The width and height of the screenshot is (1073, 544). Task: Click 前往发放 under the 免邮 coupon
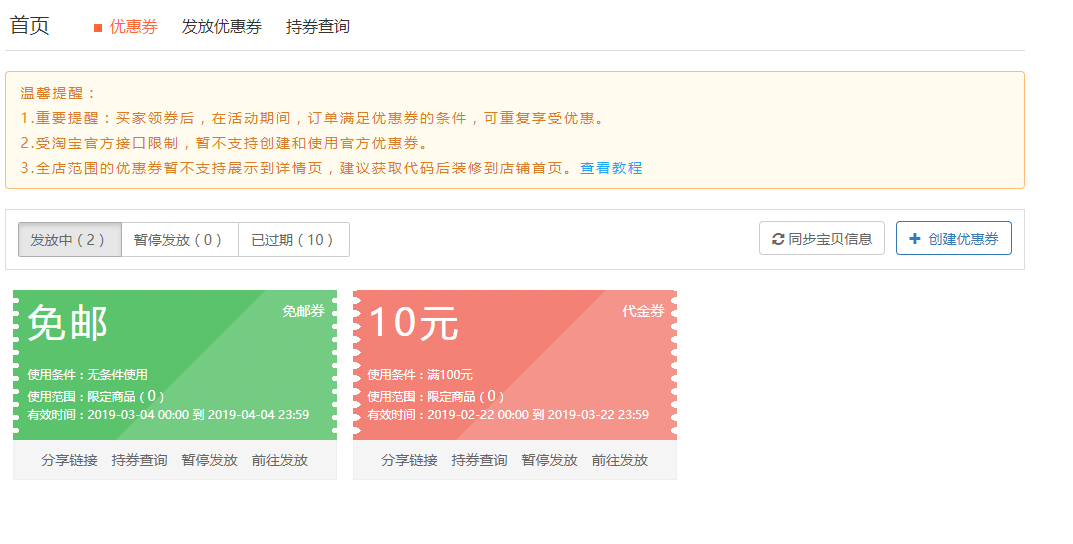pyautogui.click(x=280, y=460)
